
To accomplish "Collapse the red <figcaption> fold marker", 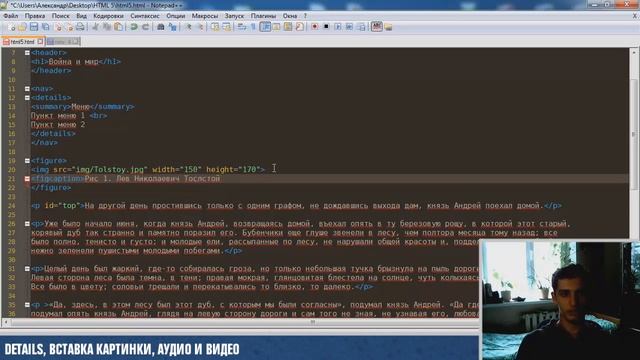I will coord(27,179).
